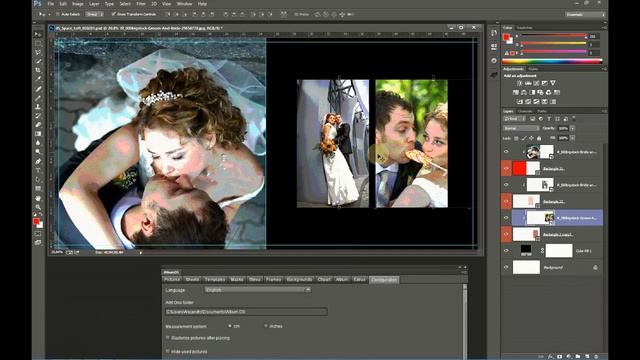Image resolution: width=640 pixels, height=360 pixels.
Task: Select the Rectangle shape tool
Action: tap(38, 189)
